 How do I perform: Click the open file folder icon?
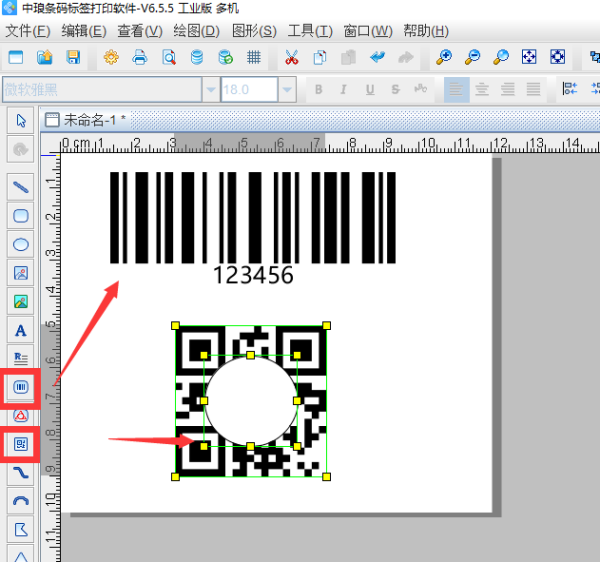point(45,57)
